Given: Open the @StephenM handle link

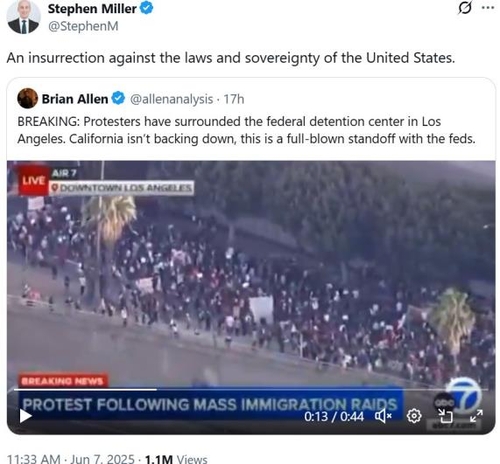Looking at the screenshot, I should tap(83, 26).
